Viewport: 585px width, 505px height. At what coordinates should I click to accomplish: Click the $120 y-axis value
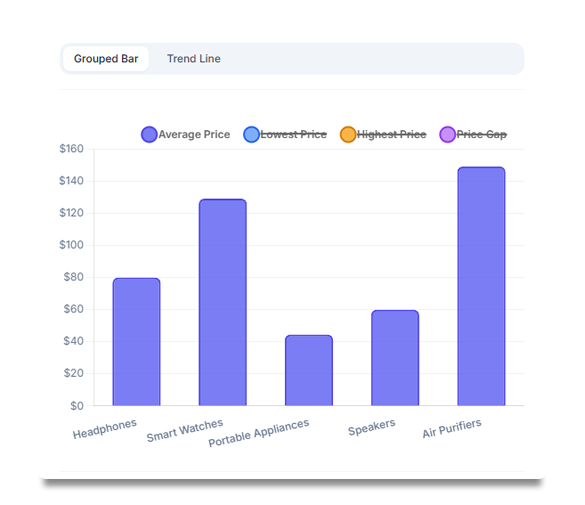[71, 213]
